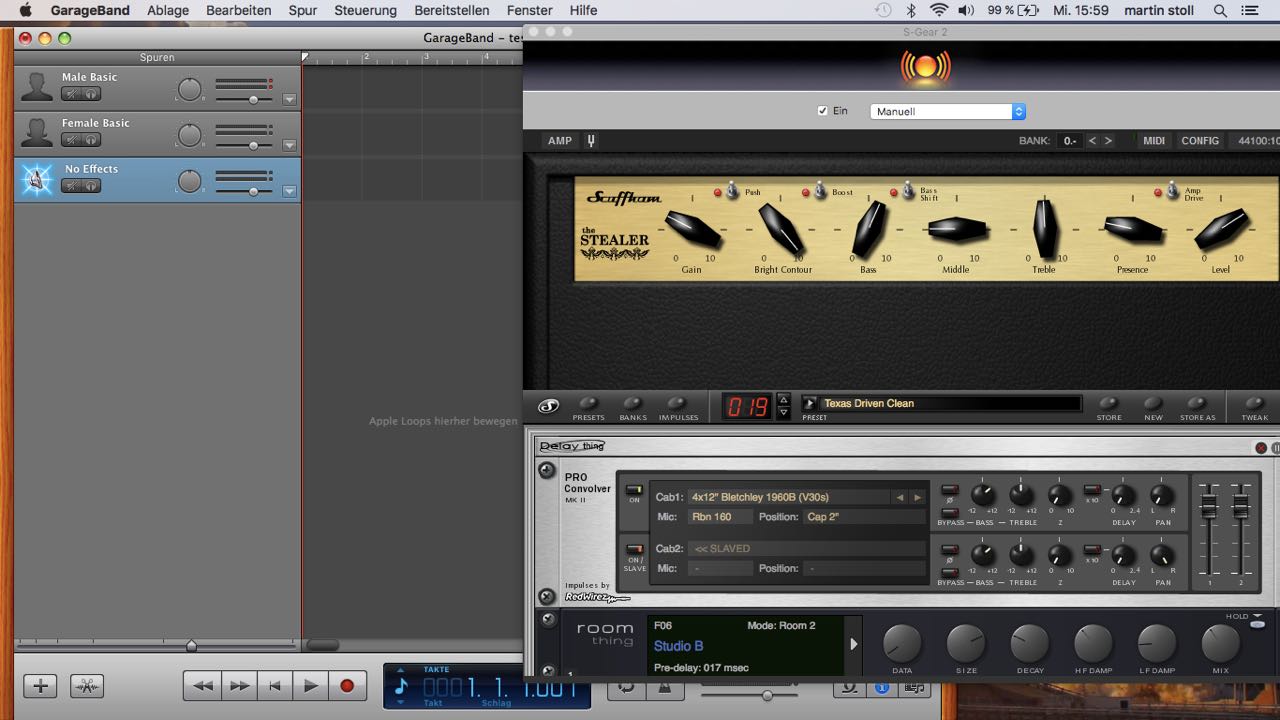Expand No Effects track automation arrow
1280x720 pixels.
(289, 191)
